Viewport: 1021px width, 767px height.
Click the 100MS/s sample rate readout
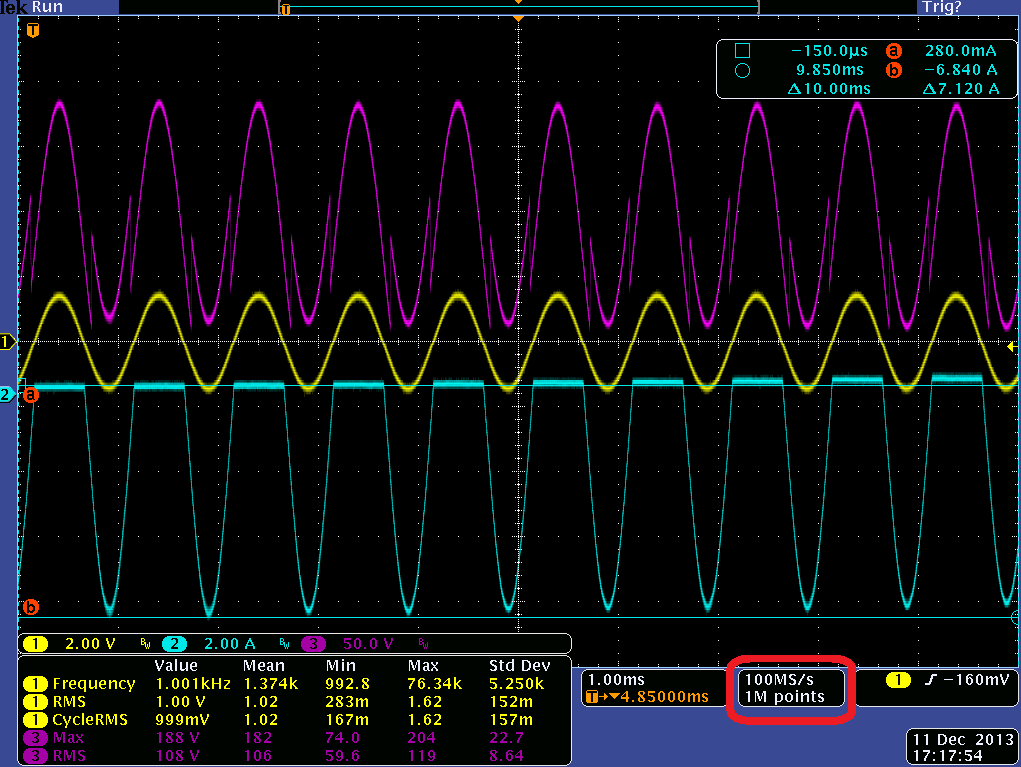tap(779, 680)
